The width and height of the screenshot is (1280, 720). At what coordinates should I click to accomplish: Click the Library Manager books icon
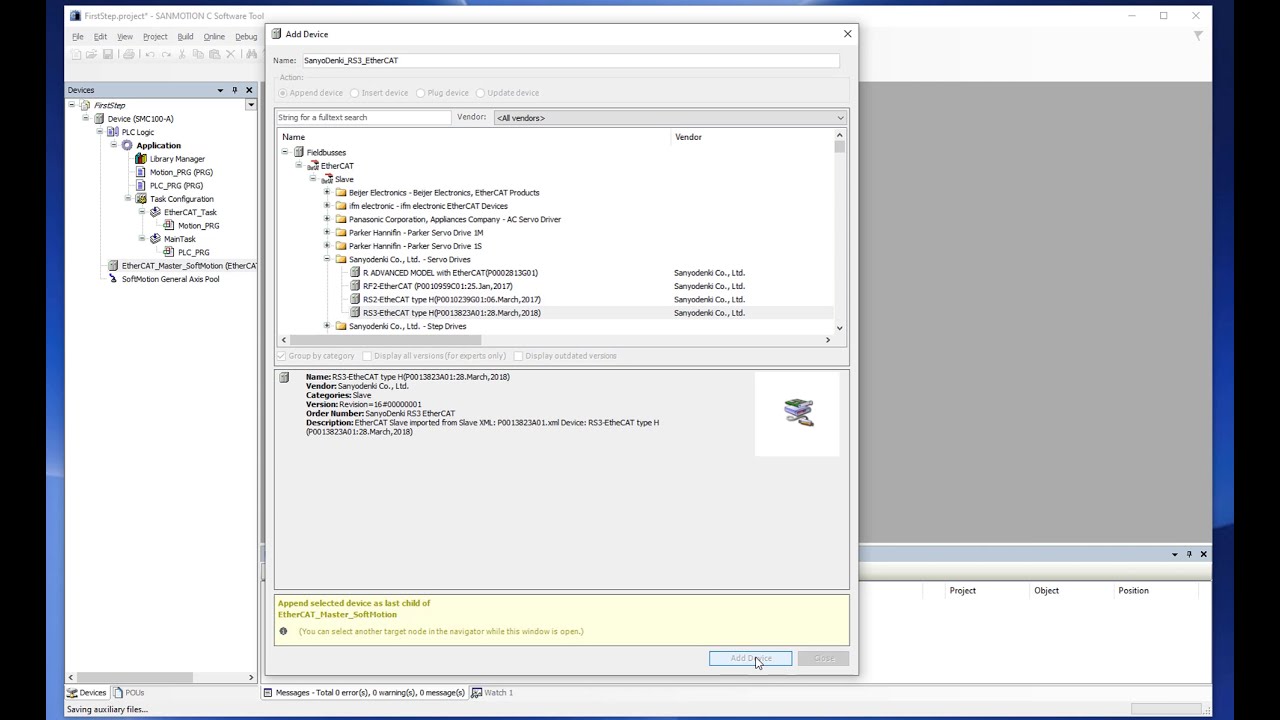(x=141, y=158)
